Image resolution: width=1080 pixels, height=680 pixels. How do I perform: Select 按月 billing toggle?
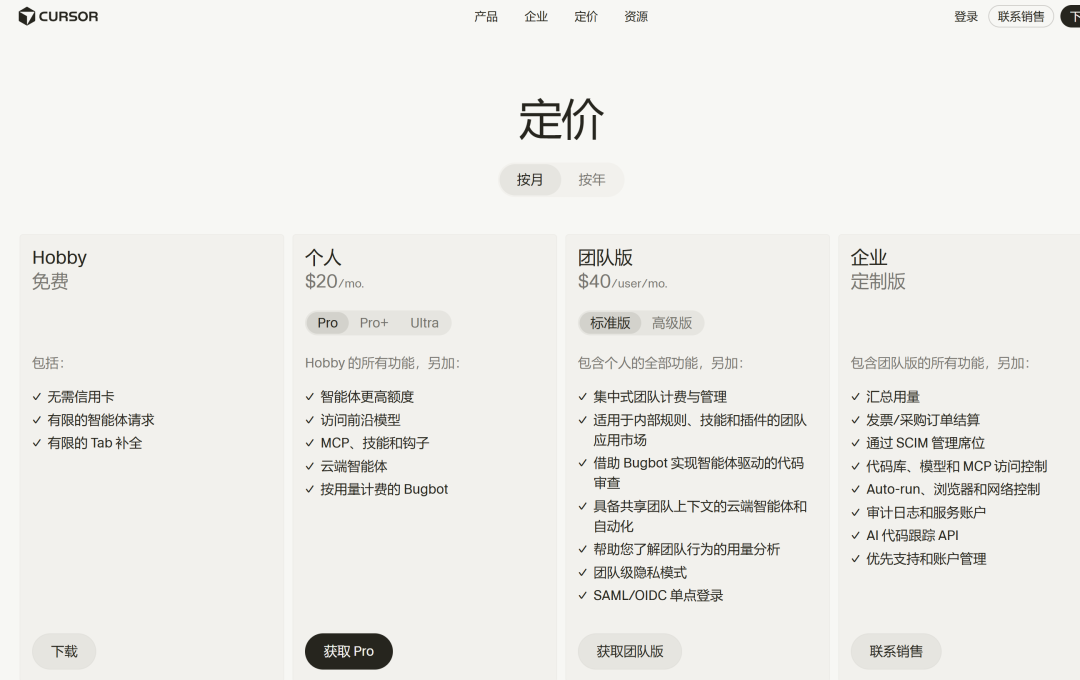pyautogui.click(x=530, y=180)
